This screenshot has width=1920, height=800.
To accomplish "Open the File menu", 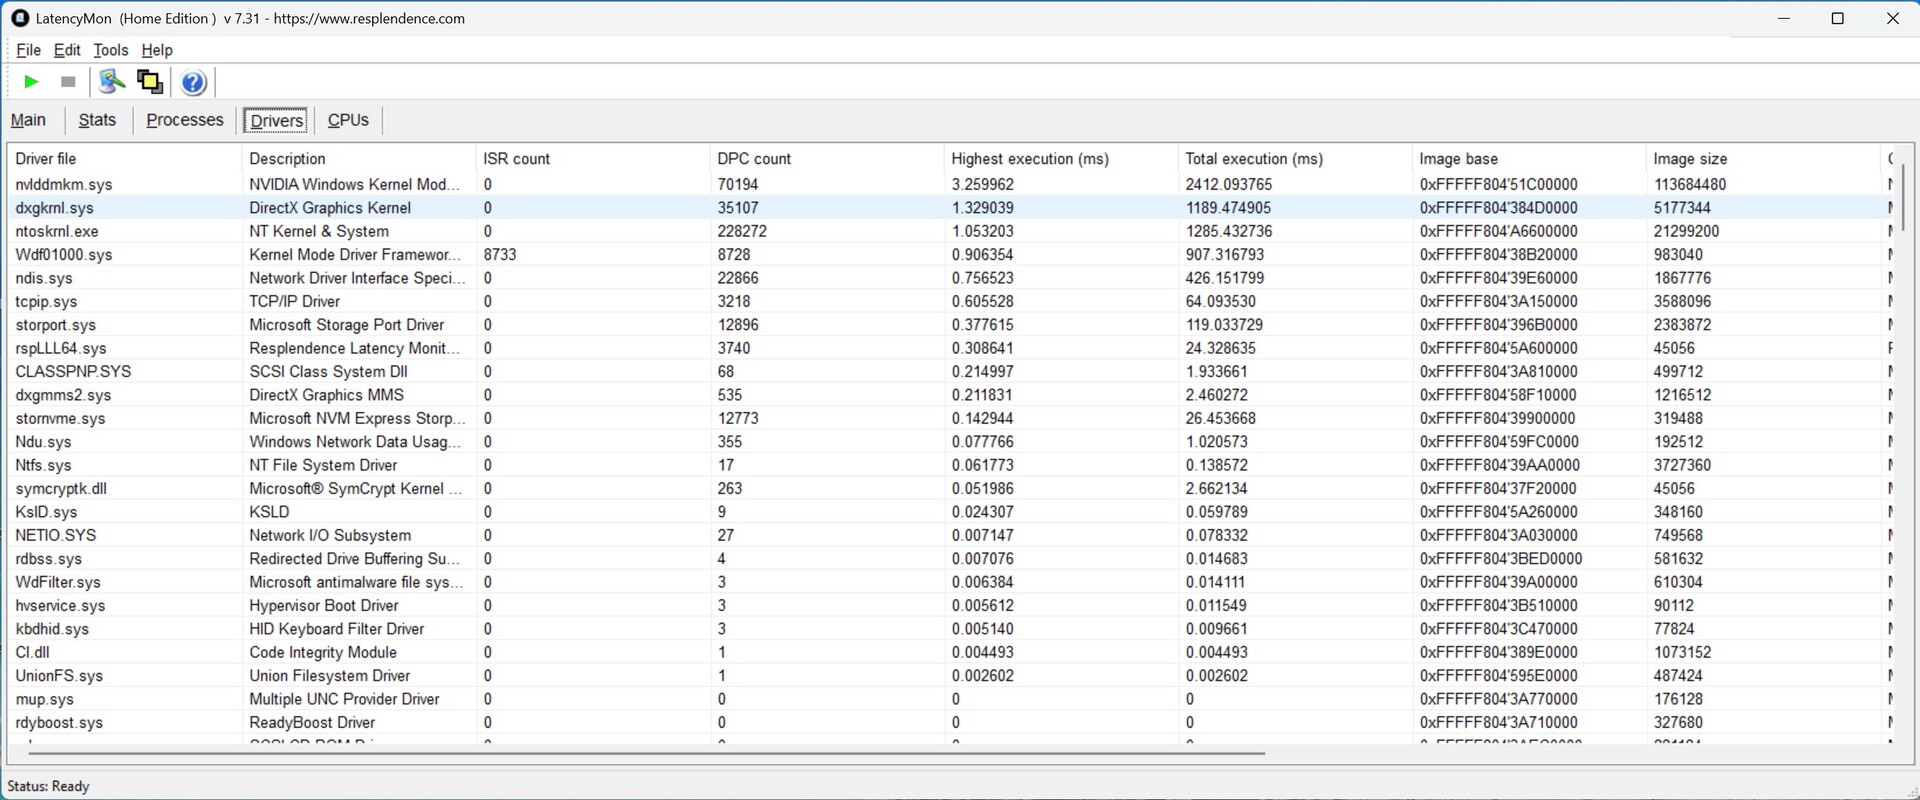I will [28, 50].
